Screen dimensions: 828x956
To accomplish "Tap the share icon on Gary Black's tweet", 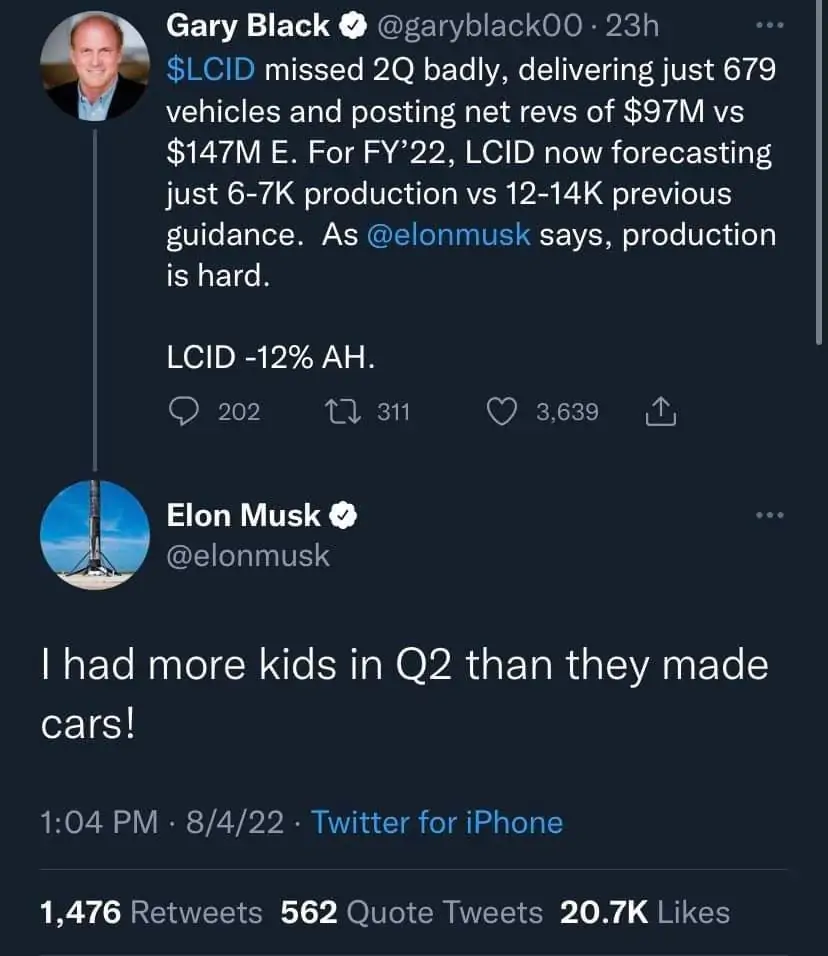I will coord(662,411).
